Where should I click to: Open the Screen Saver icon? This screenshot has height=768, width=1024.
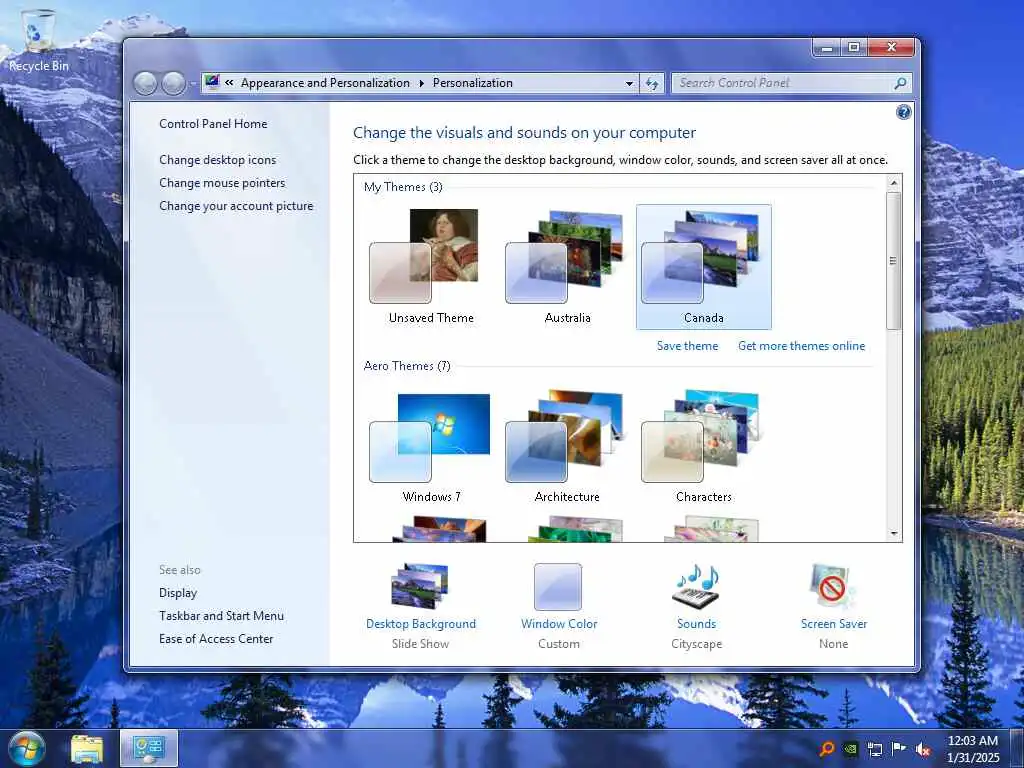pos(833,586)
